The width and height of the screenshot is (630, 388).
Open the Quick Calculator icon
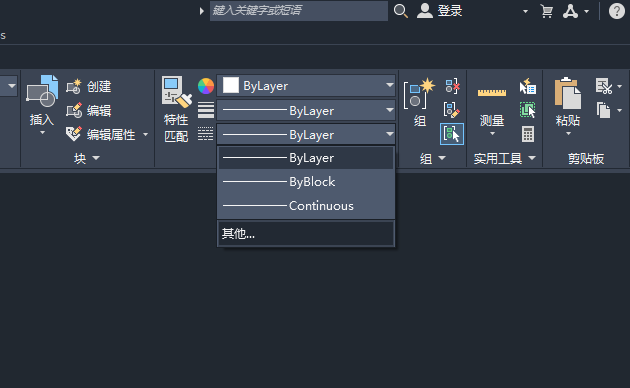(x=528, y=134)
